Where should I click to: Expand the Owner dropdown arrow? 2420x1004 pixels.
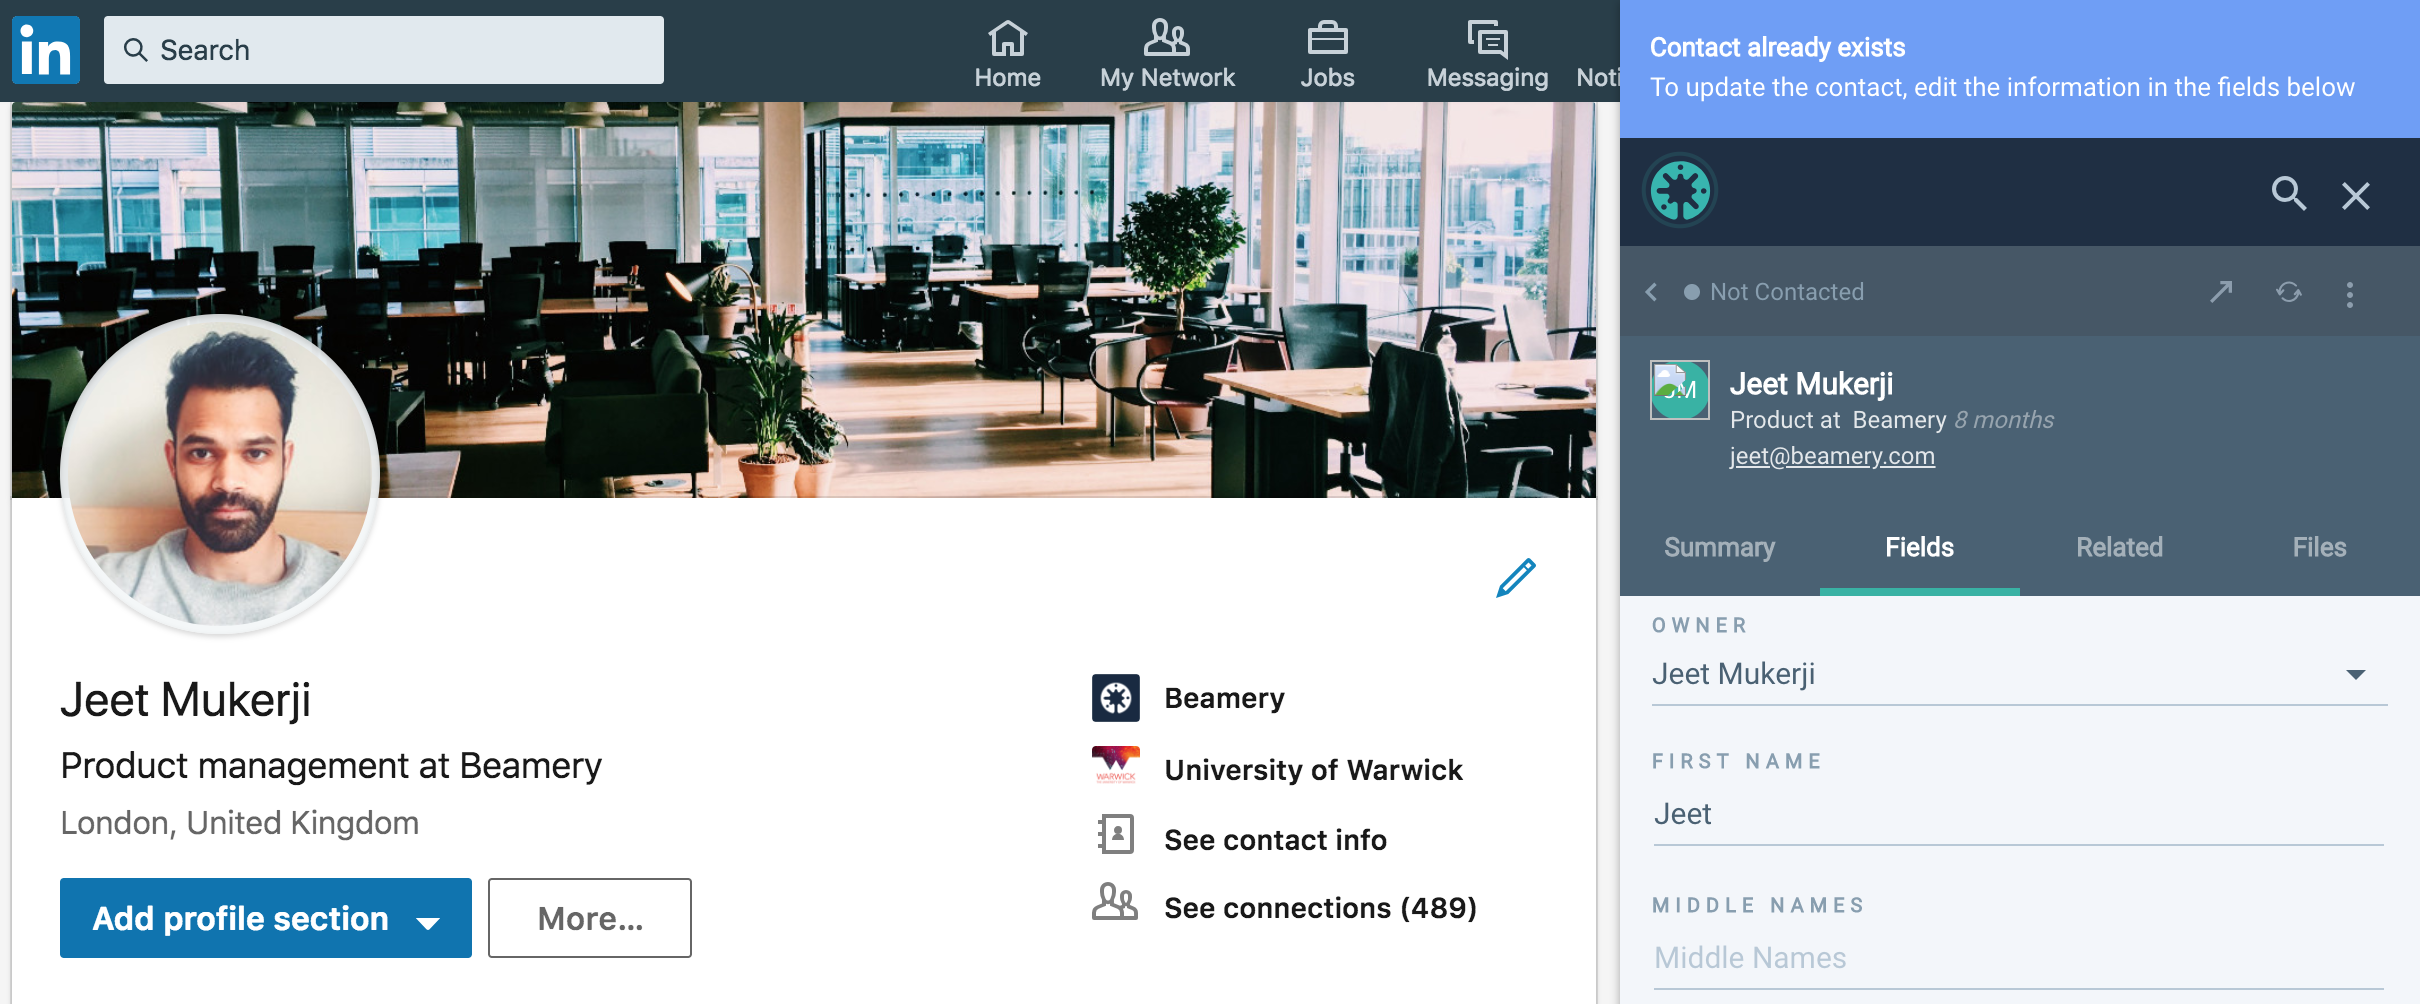pos(2356,675)
